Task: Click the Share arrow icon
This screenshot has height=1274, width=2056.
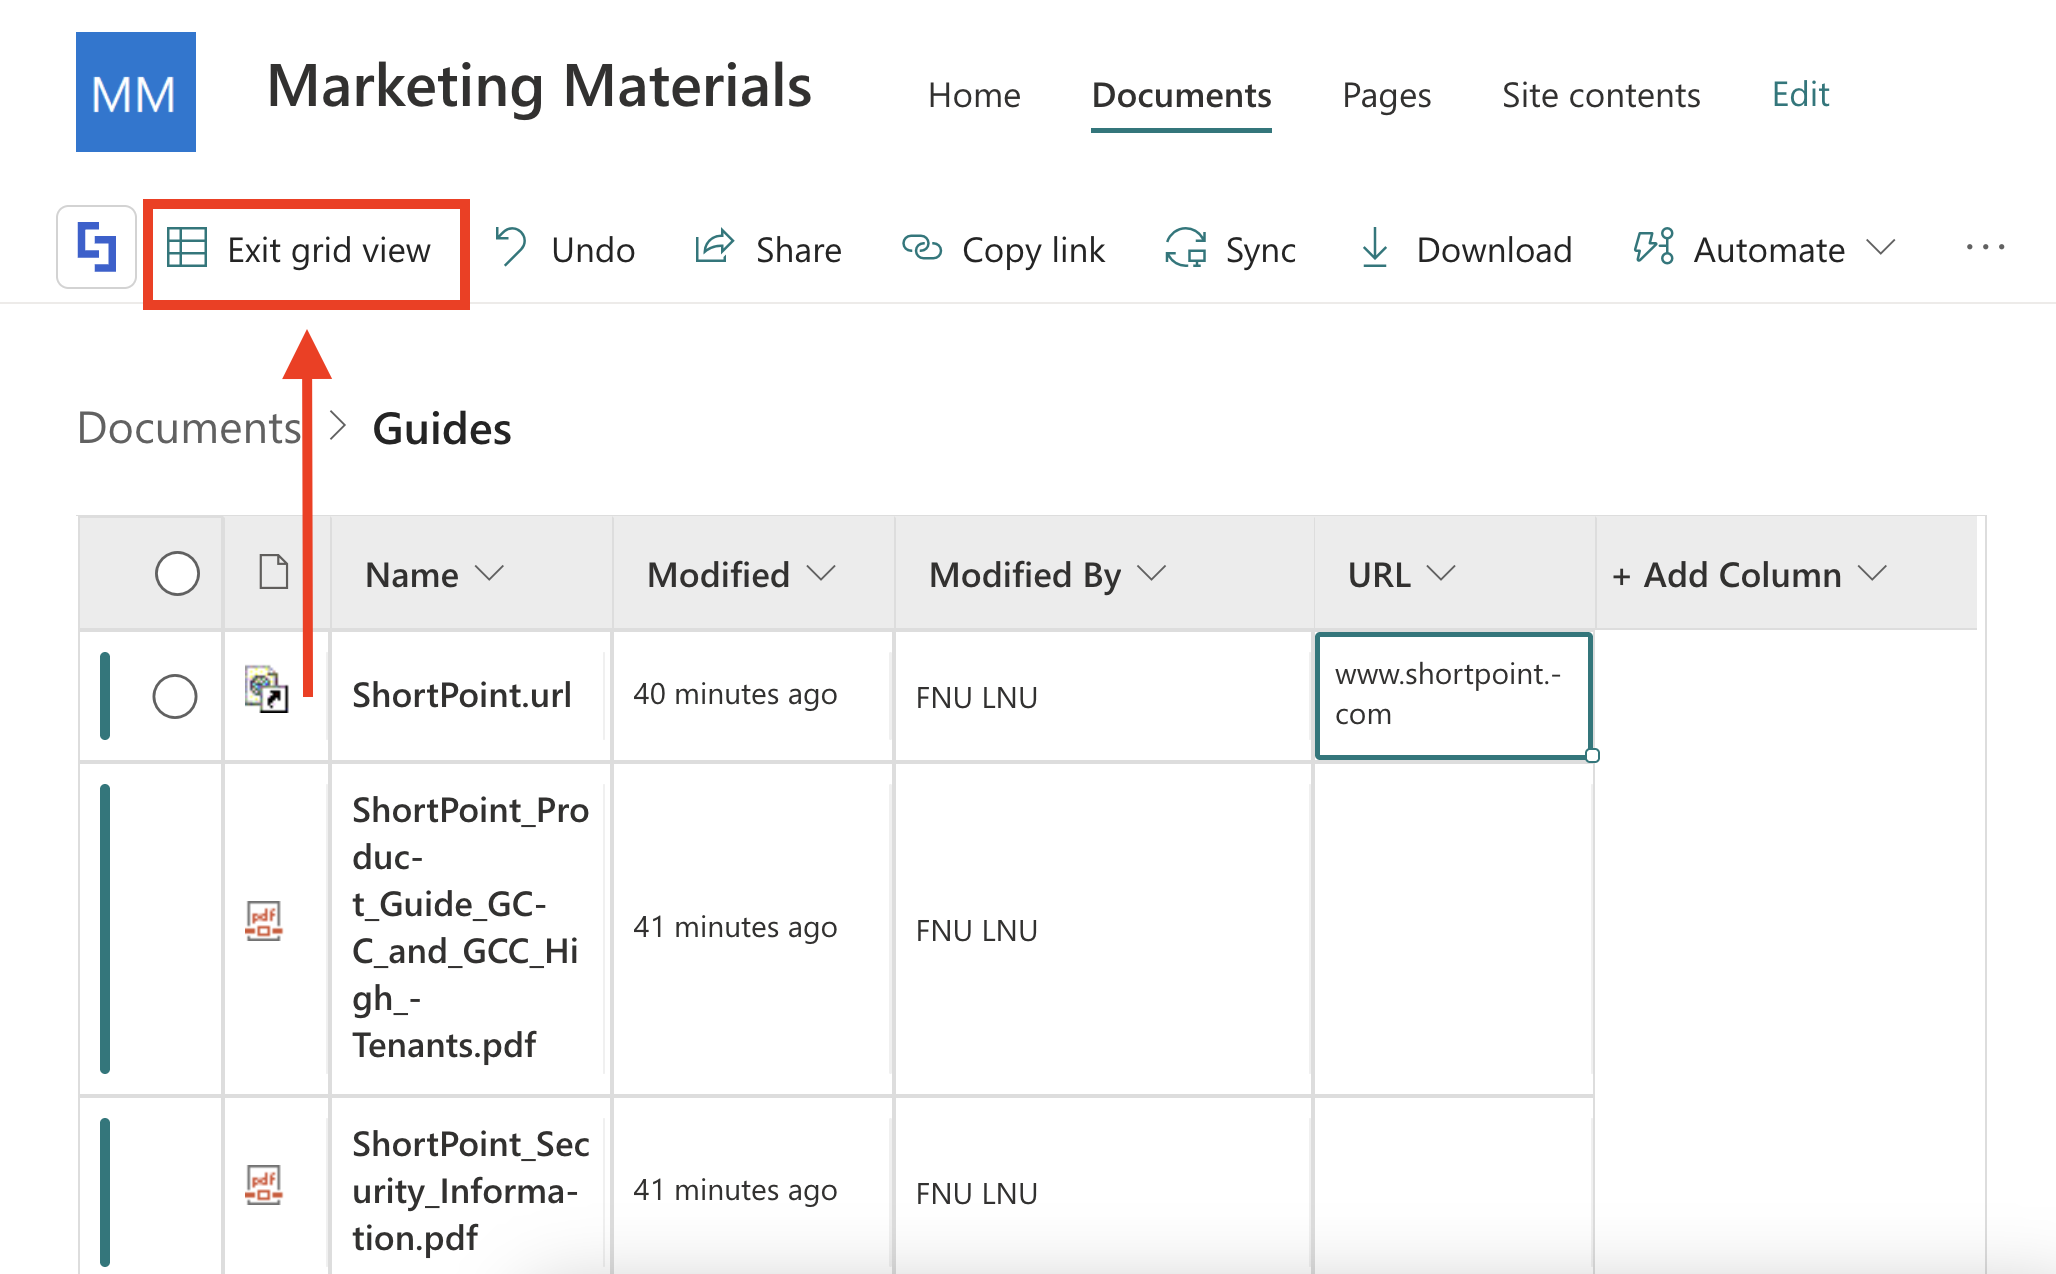Action: coord(714,247)
